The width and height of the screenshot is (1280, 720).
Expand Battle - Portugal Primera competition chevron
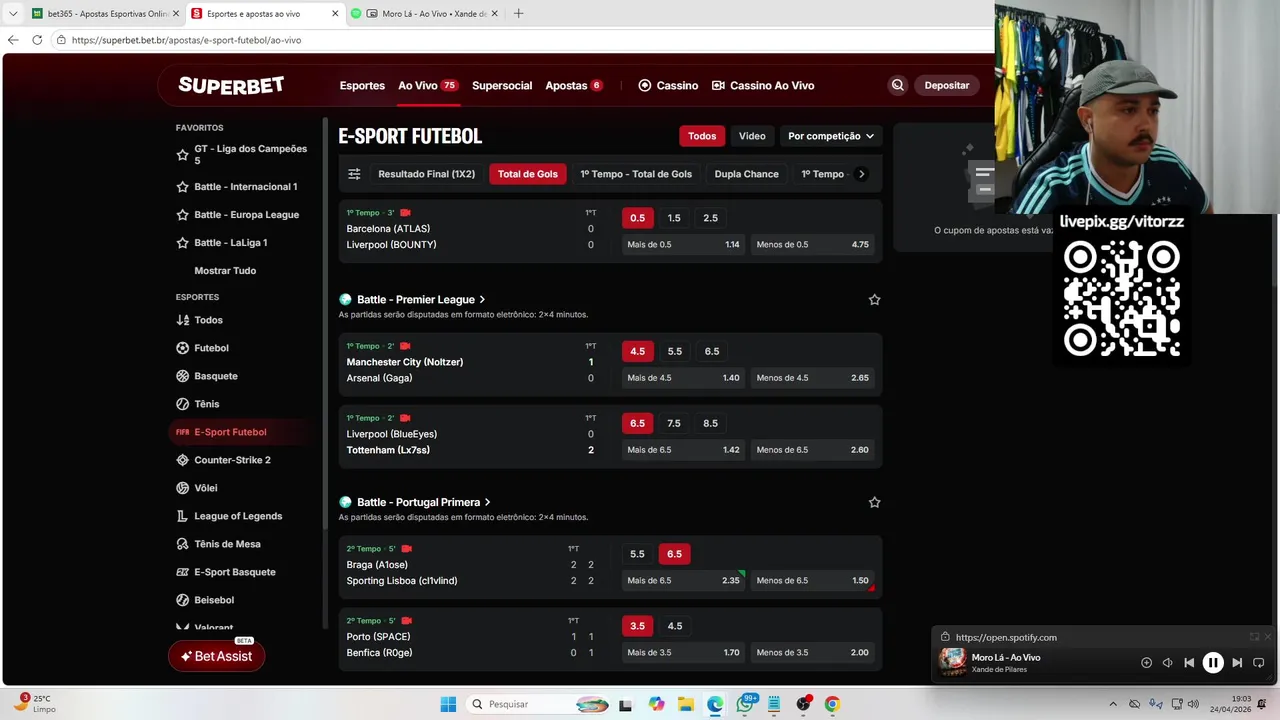[487, 502]
